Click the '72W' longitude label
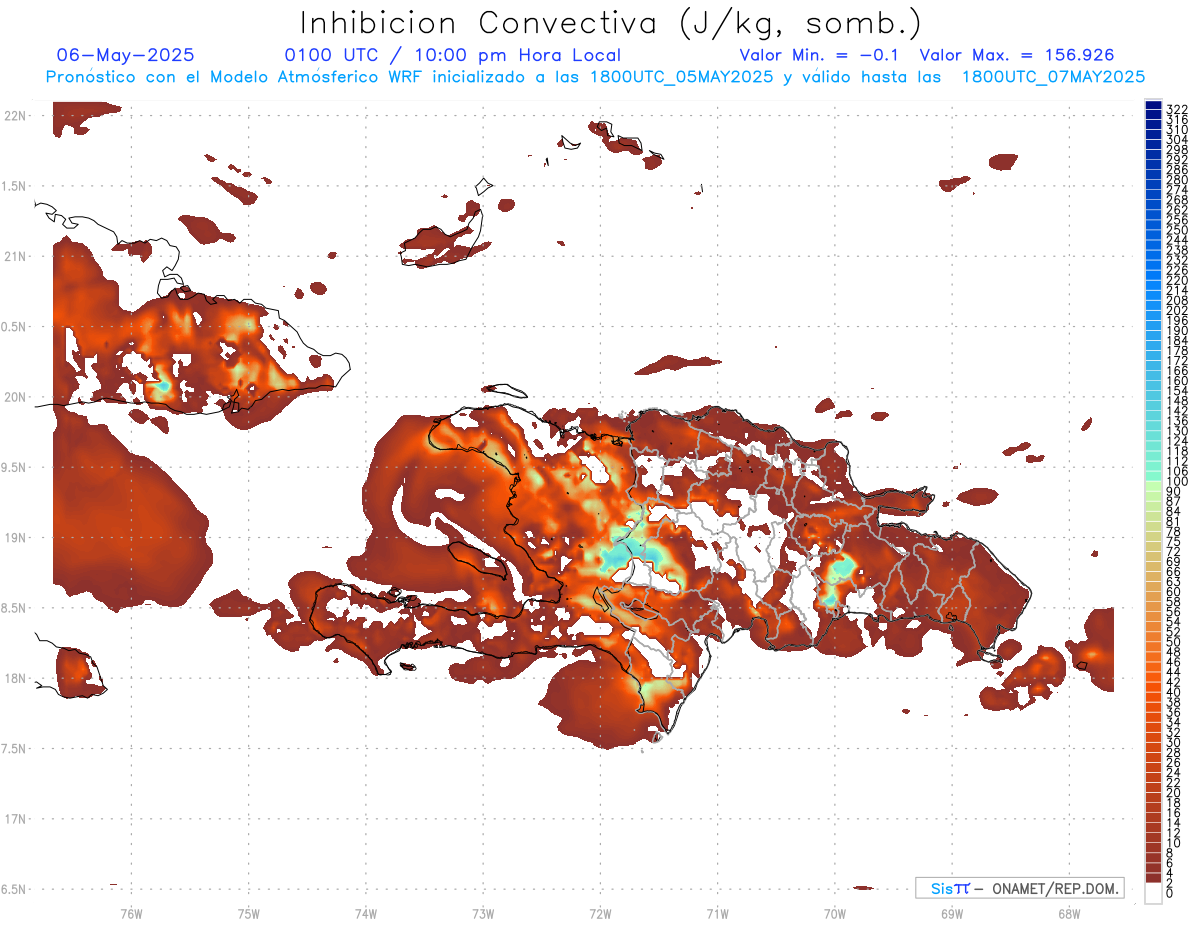This screenshot has height=927, width=1200. pyautogui.click(x=600, y=913)
